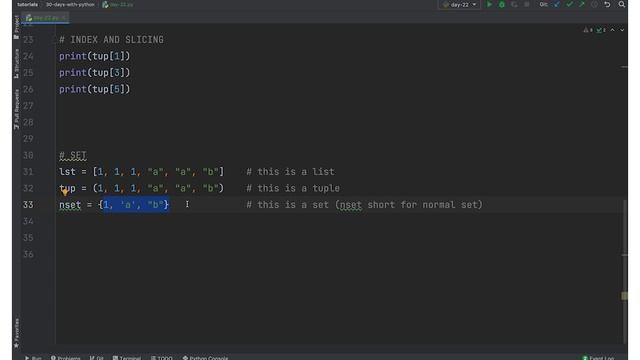
Task: Click the tup tuple assignment code
Action: point(142,188)
